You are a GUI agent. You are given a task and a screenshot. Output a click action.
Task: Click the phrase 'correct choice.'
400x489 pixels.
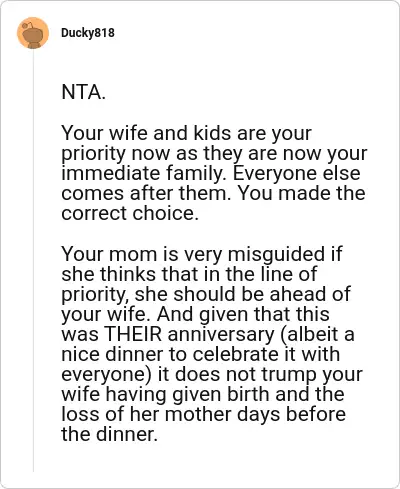click(130, 213)
